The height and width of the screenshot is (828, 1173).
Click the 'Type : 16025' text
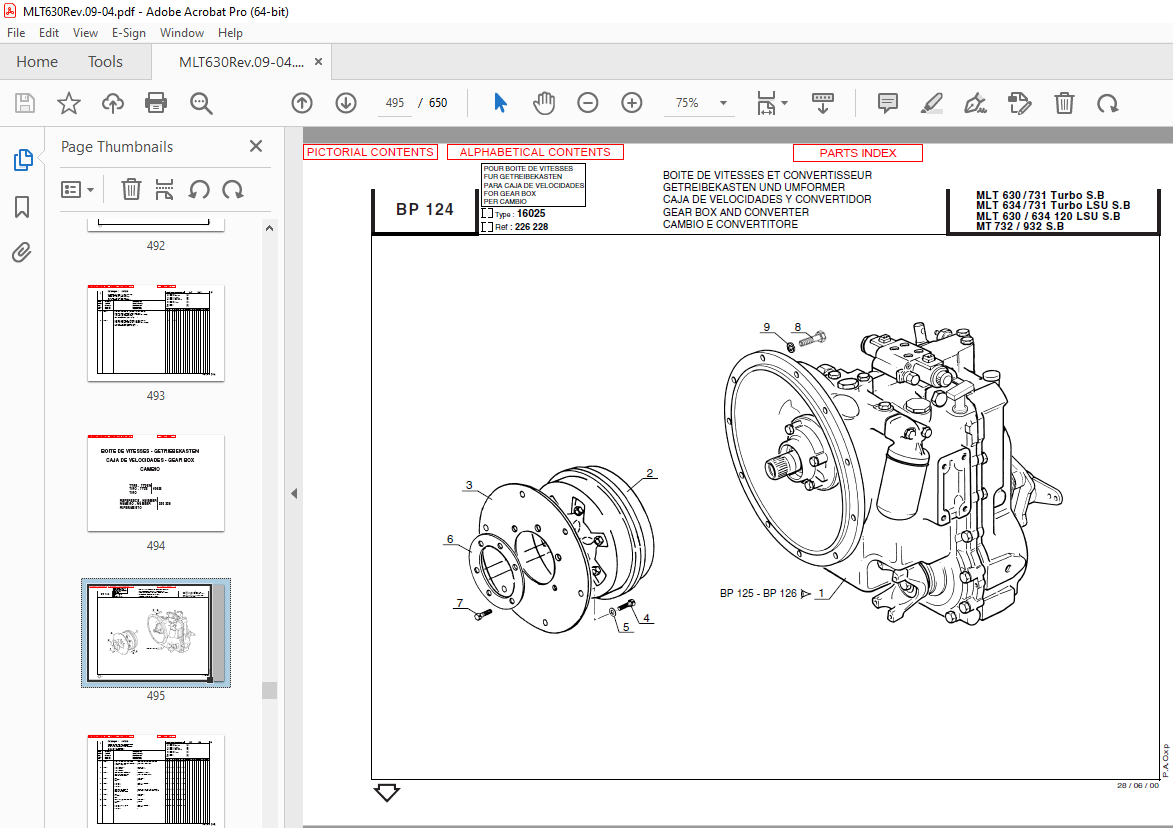click(x=520, y=214)
